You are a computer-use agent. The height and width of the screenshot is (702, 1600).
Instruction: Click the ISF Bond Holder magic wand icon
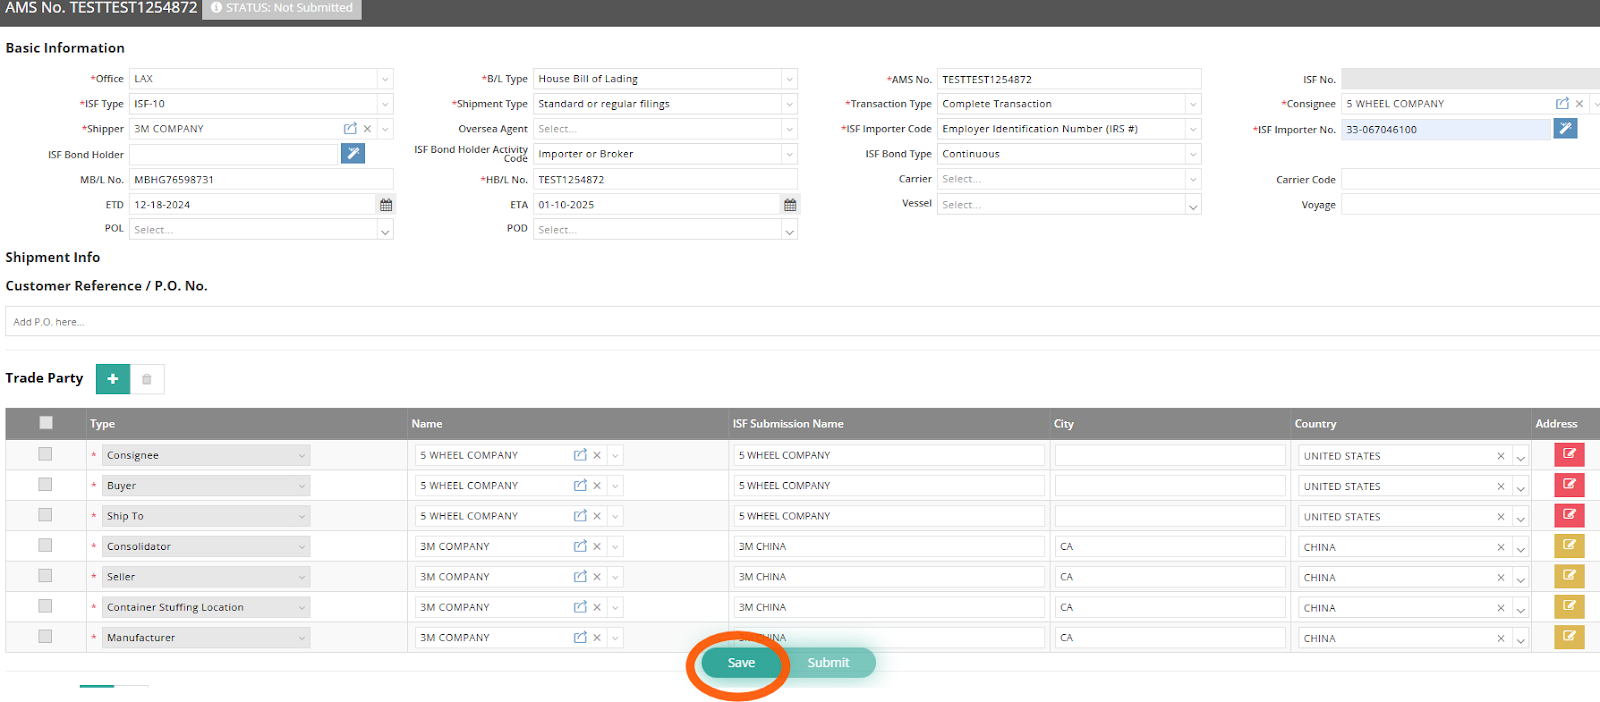pos(353,154)
